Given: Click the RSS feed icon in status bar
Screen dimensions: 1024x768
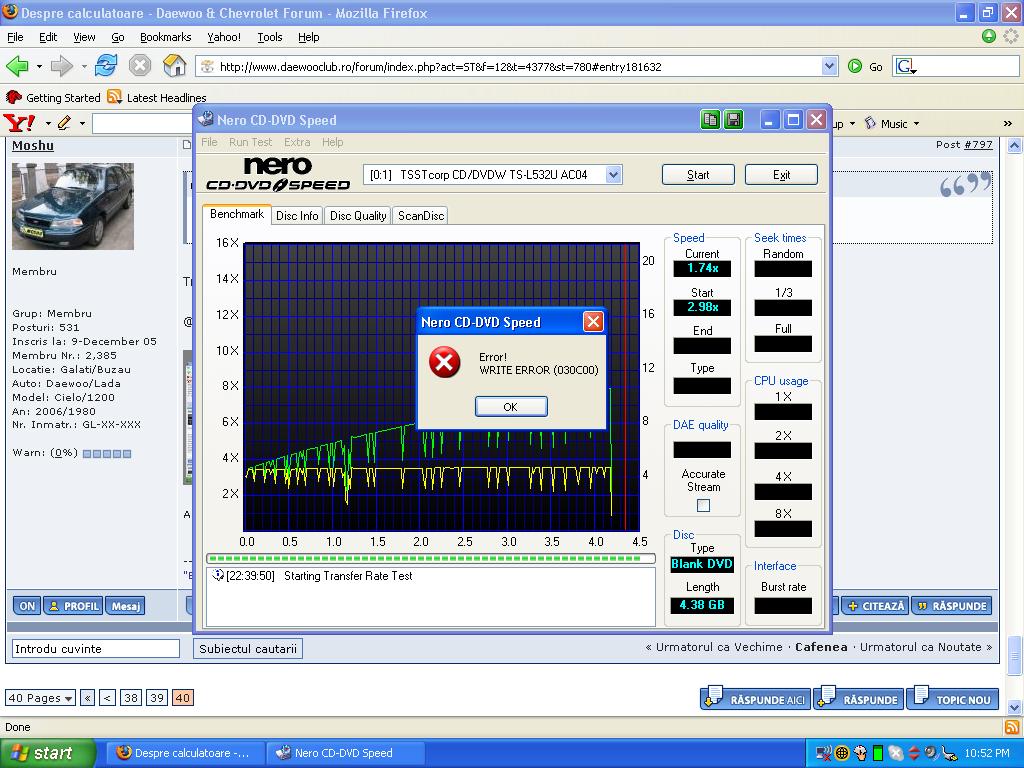Looking at the screenshot, I should pos(1011,727).
